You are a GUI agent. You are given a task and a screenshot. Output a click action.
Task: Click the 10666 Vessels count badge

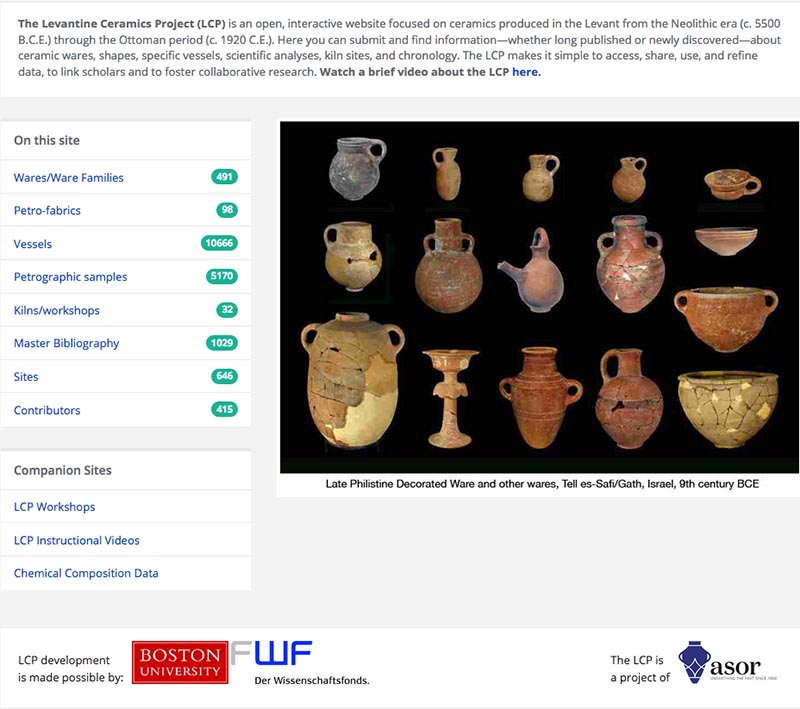click(219, 243)
